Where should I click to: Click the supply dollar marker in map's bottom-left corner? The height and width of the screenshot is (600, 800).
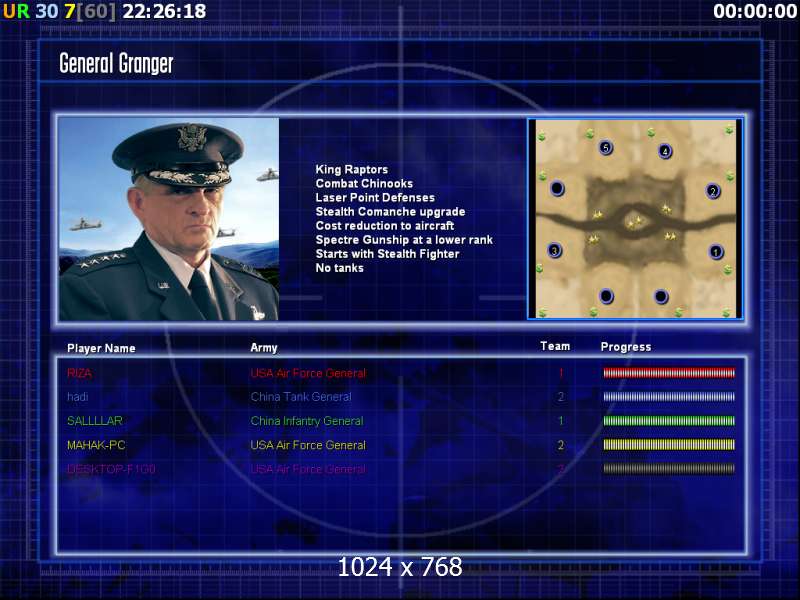542,312
